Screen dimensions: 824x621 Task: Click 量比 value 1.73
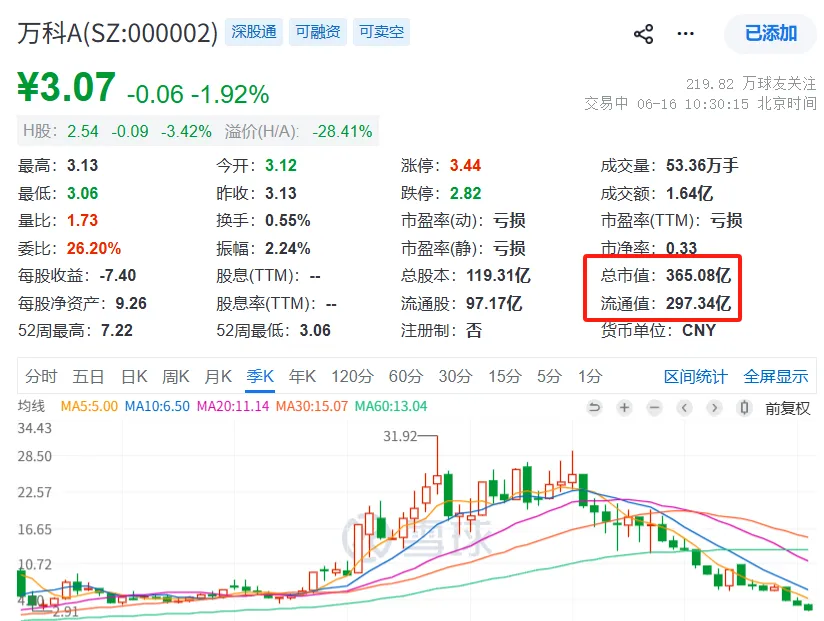[82, 220]
